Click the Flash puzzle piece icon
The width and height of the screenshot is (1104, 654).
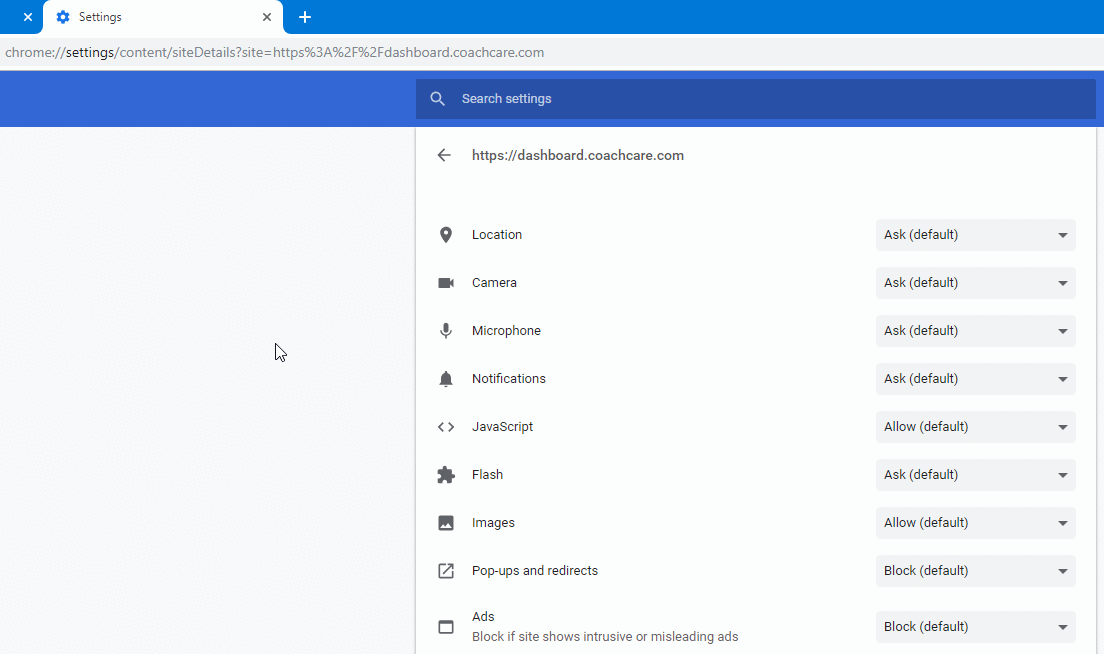click(x=446, y=475)
